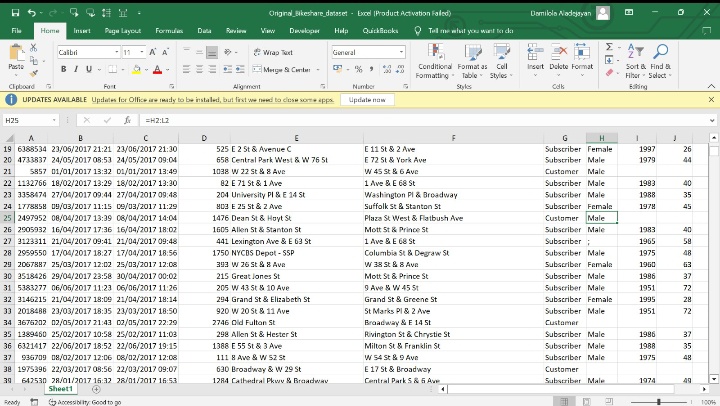Select column F header
The height and width of the screenshot is (406, 720).
[453, 138]
